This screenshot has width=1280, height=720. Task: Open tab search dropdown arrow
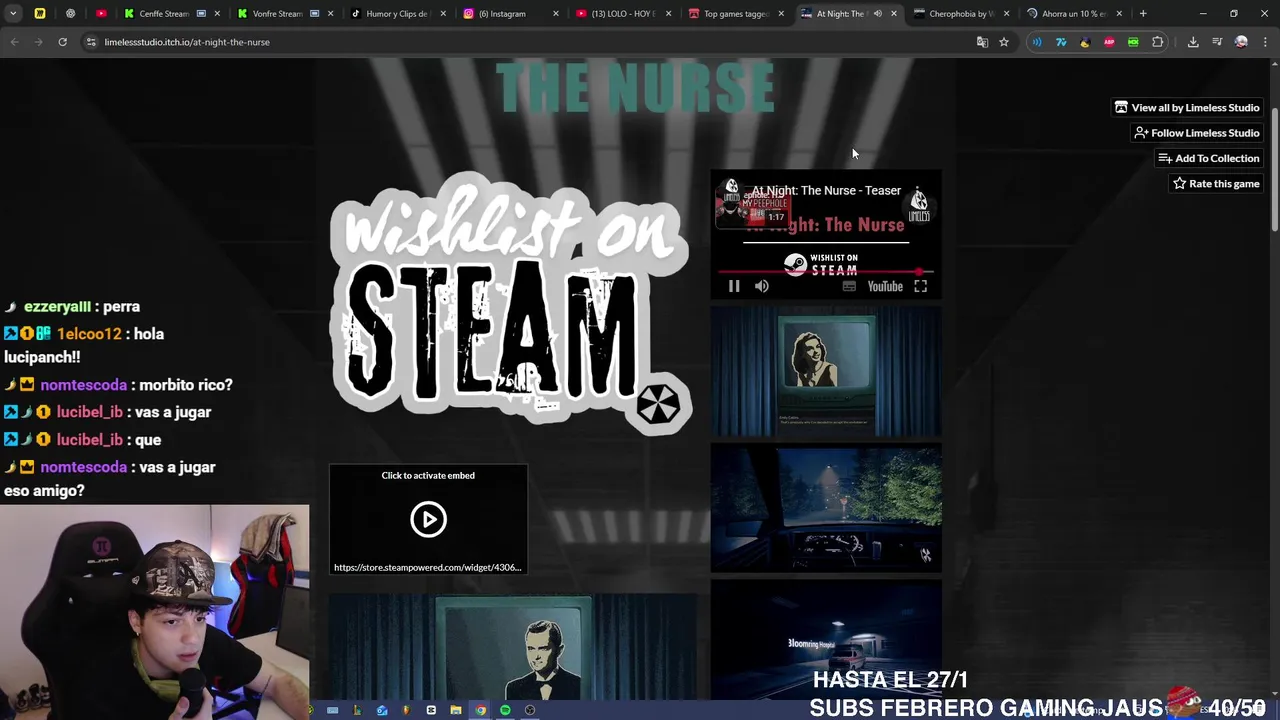(13, 14)
